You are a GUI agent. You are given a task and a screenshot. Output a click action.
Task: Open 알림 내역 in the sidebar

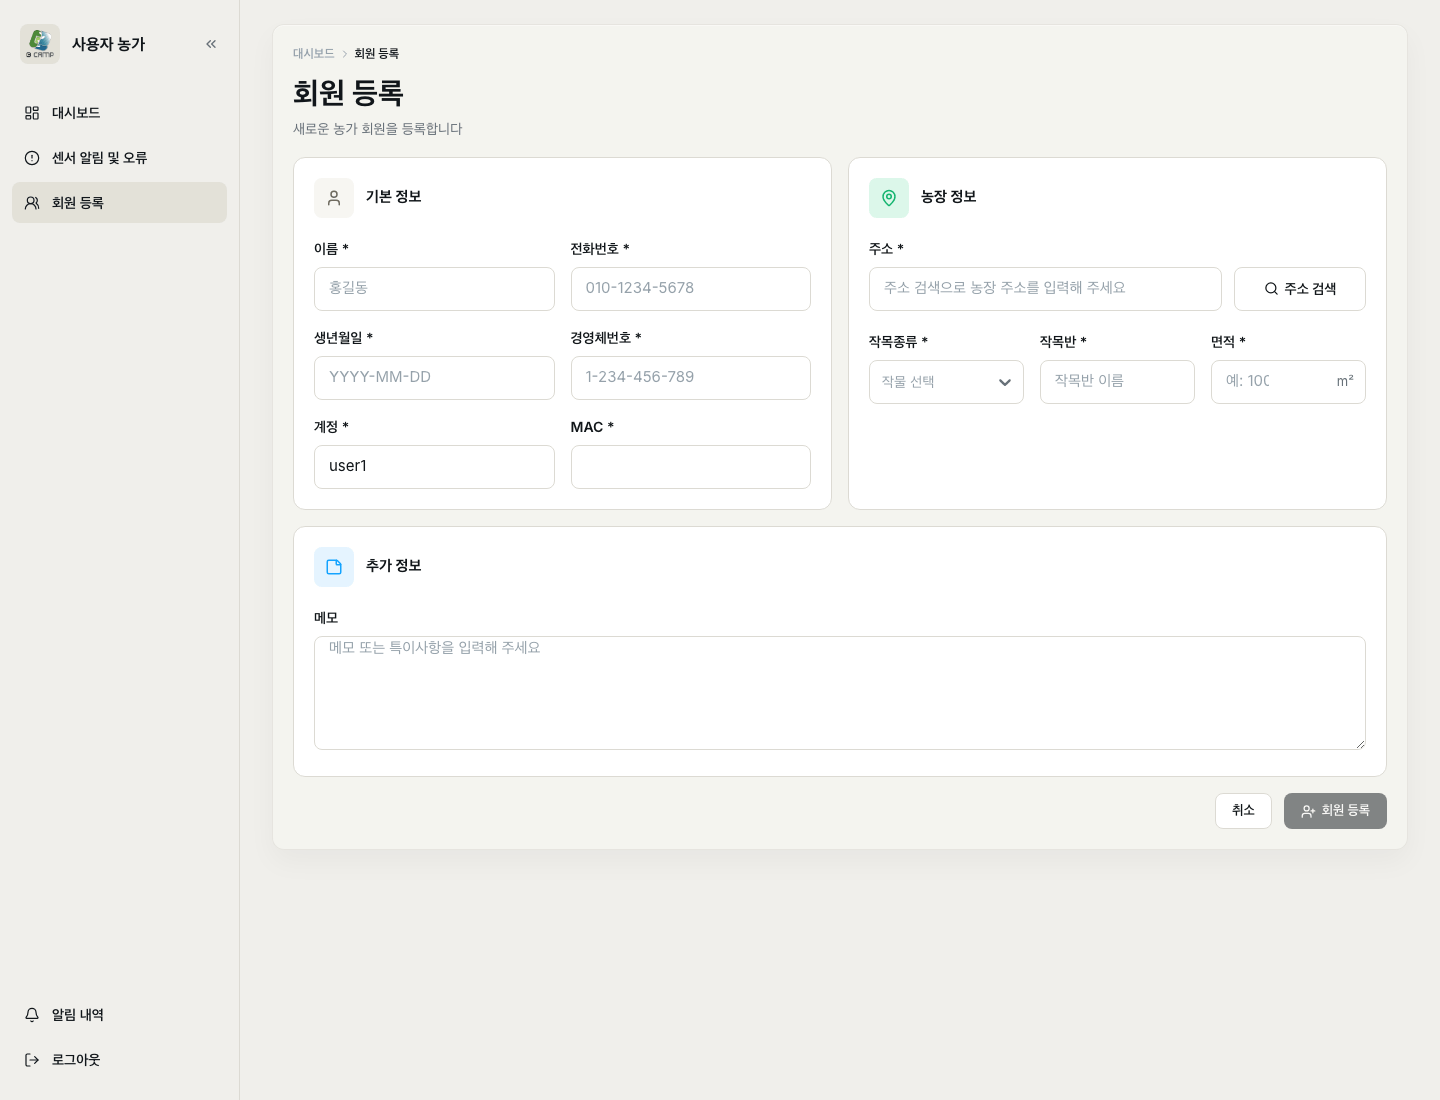tap(119, 1015)
